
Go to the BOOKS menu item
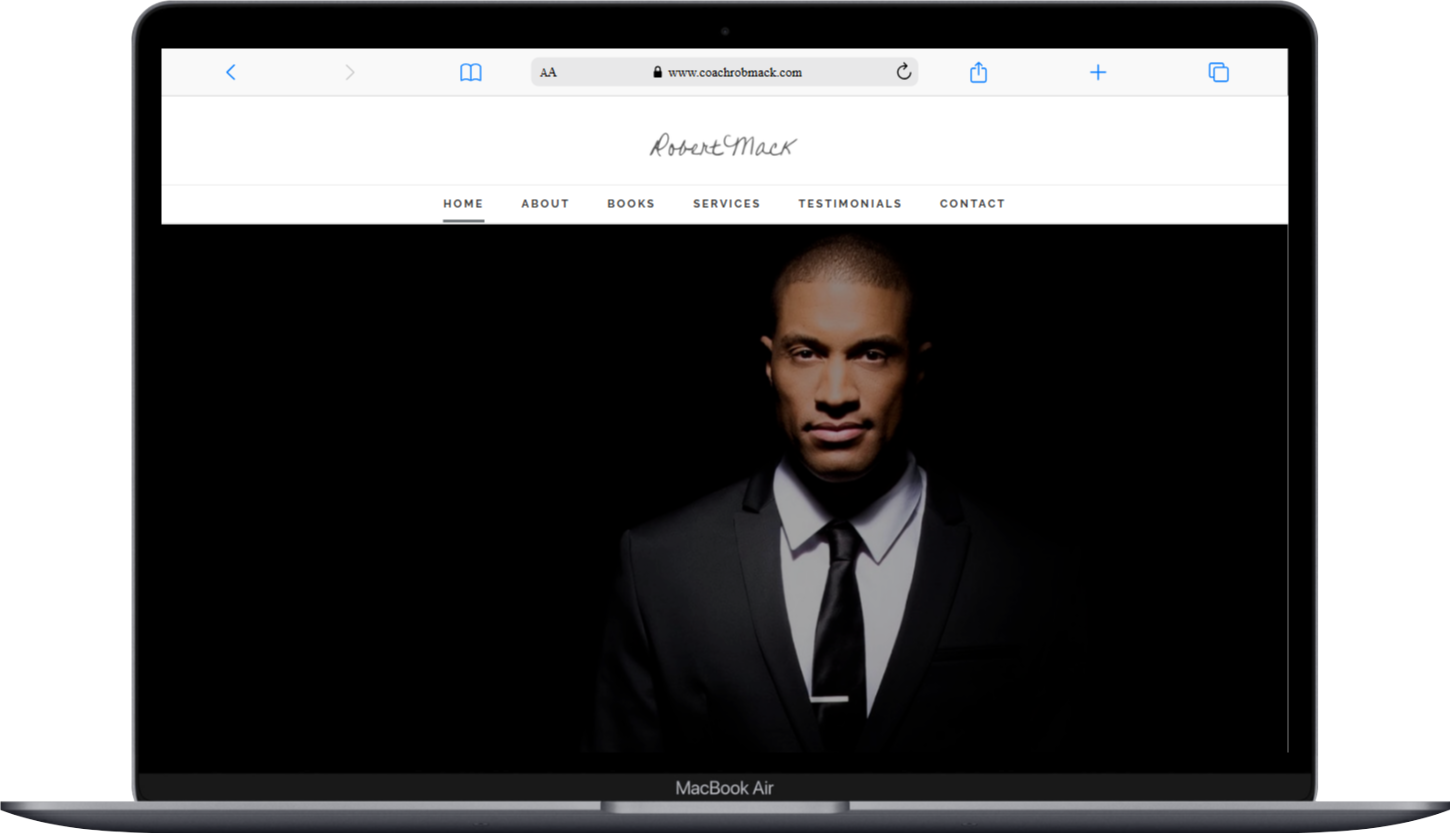631,203
